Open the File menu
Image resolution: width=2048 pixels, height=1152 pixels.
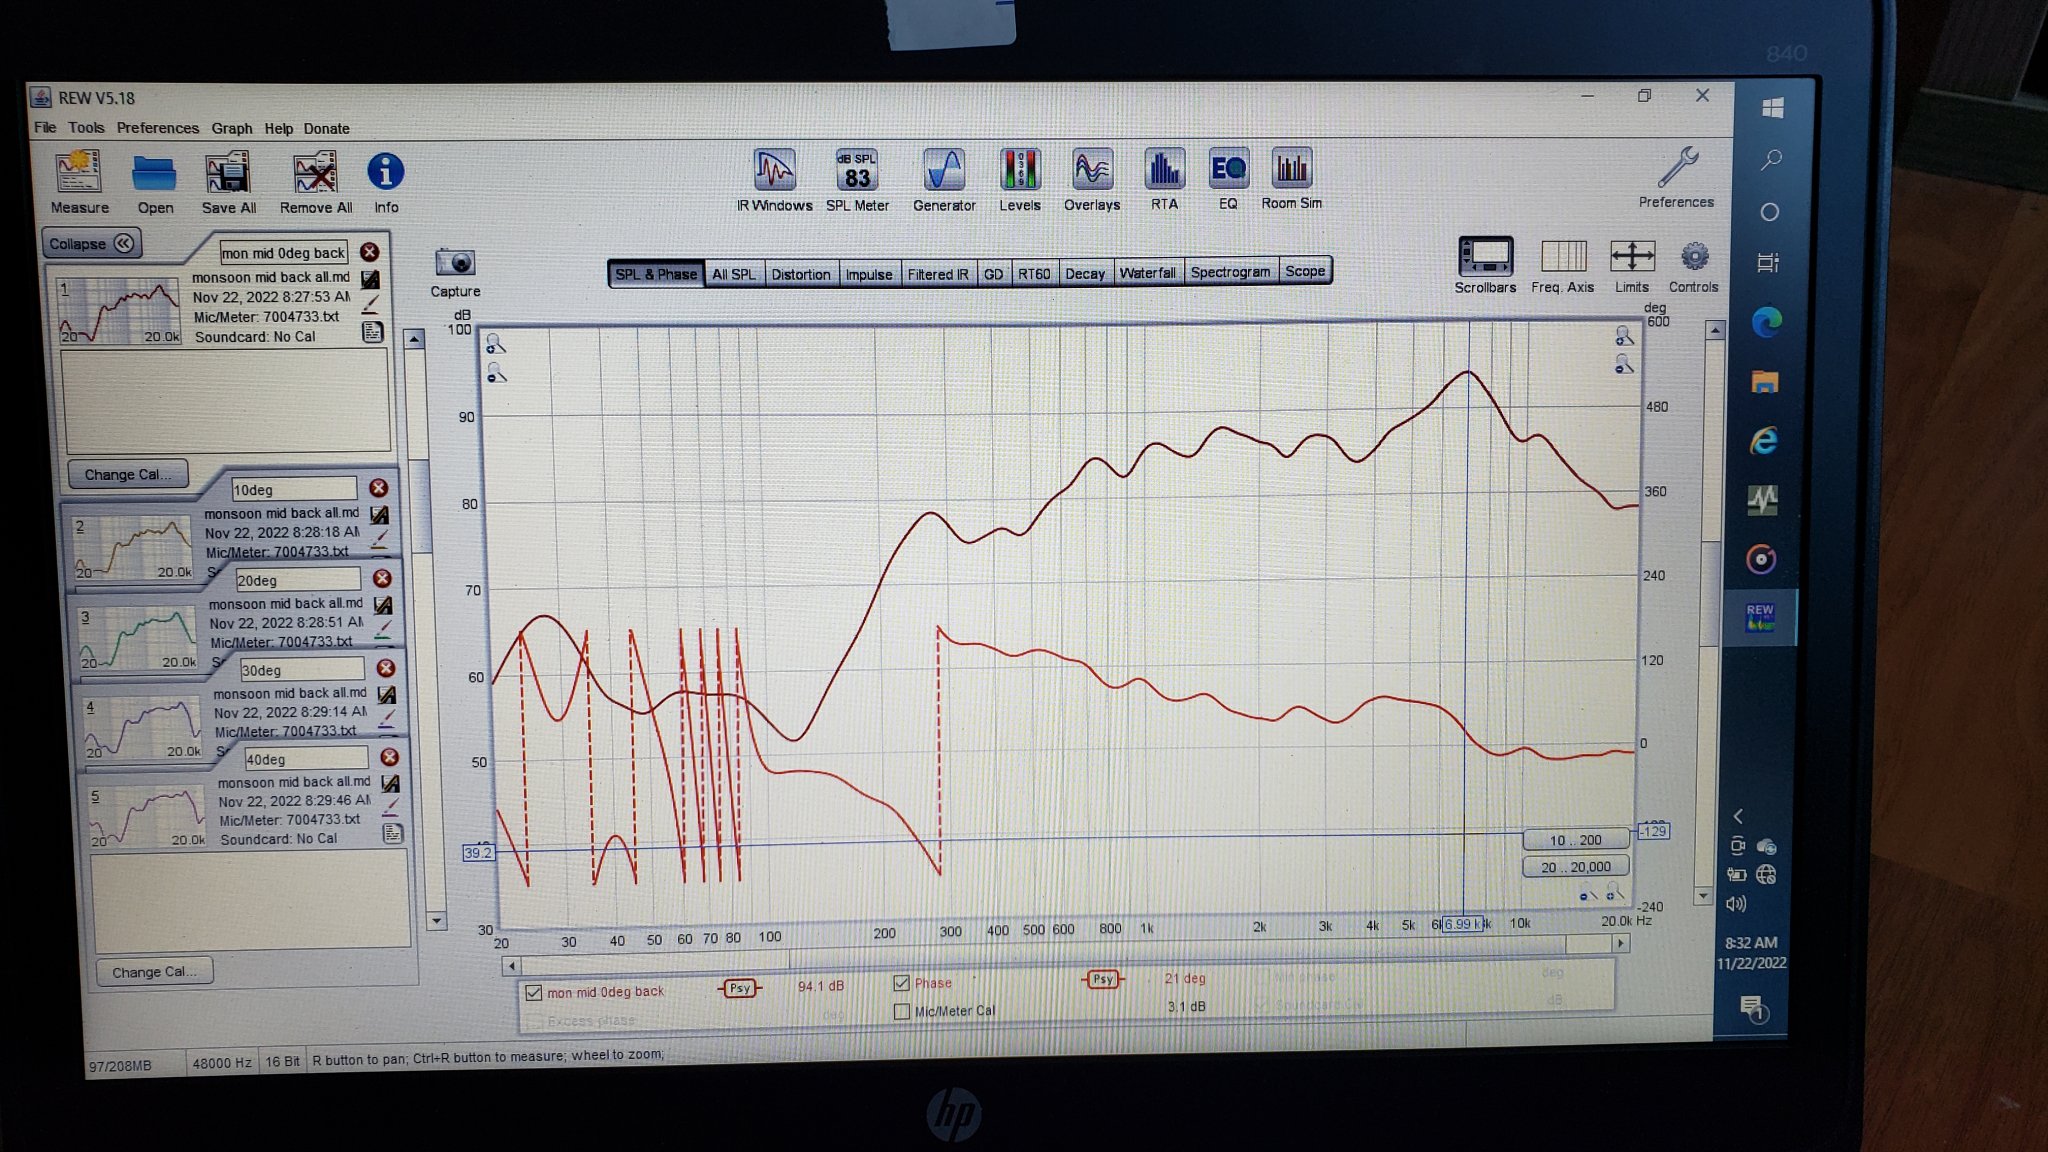pos(45,127)
